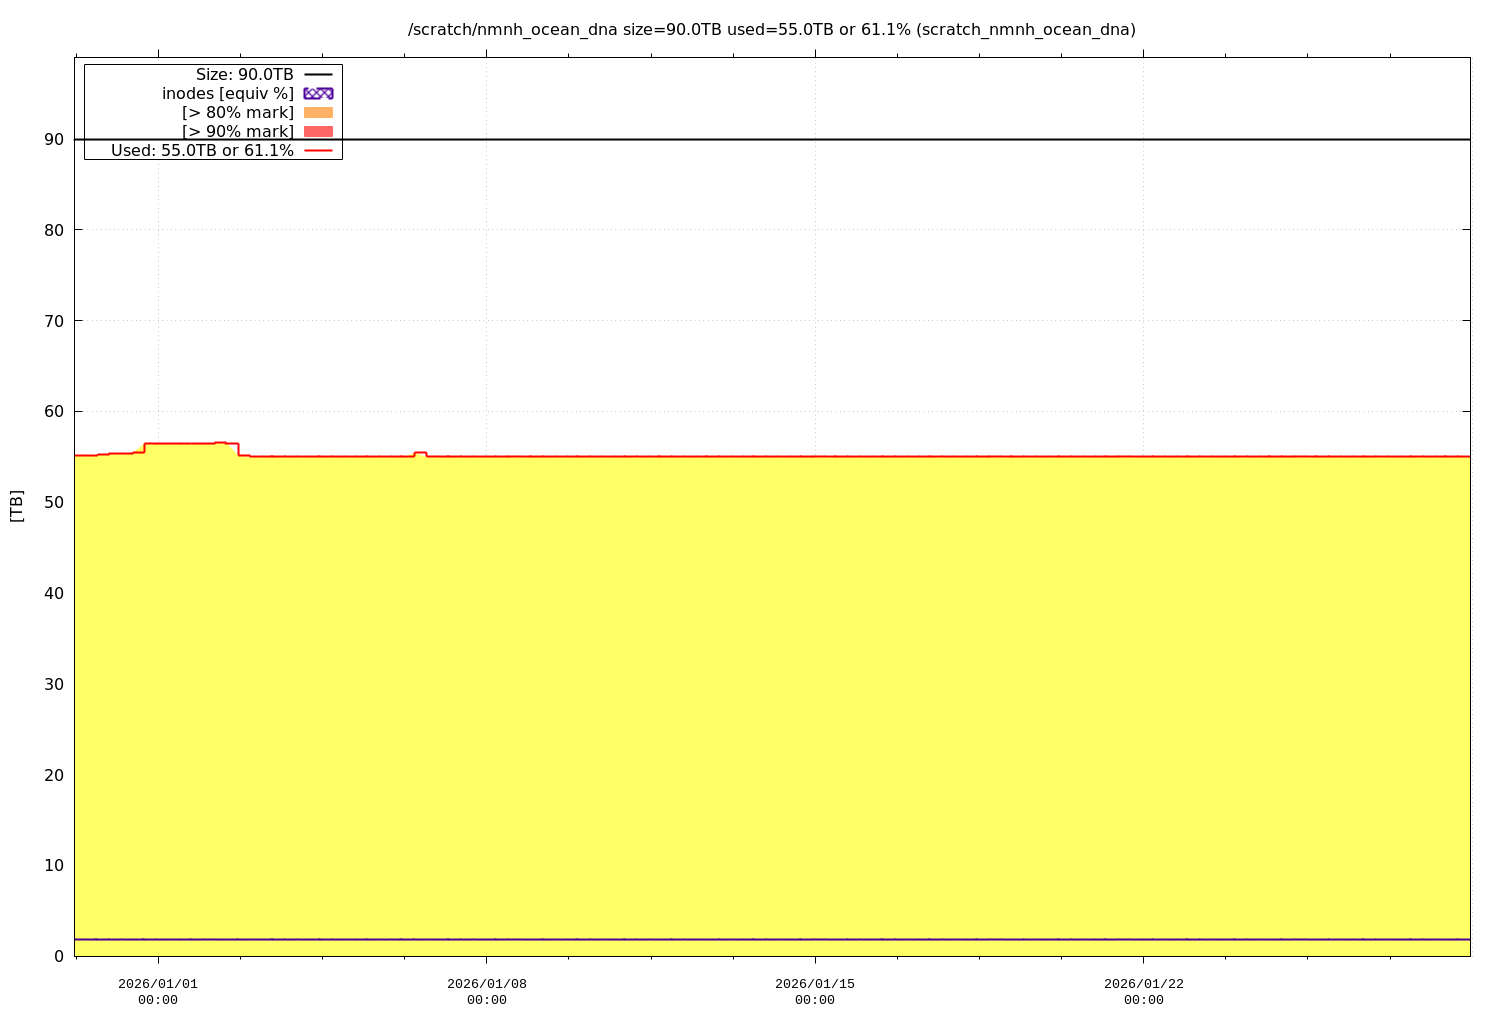Screen dimensions: 1500x1020
Task: Click the 90 tick label on y-axis
Action: coord(54,139)
